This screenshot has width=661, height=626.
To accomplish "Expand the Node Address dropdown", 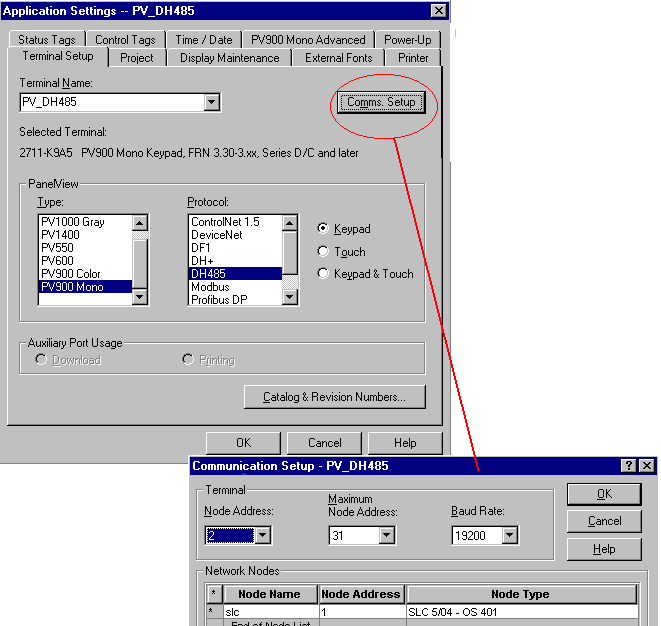I will [x=262, y=536].
